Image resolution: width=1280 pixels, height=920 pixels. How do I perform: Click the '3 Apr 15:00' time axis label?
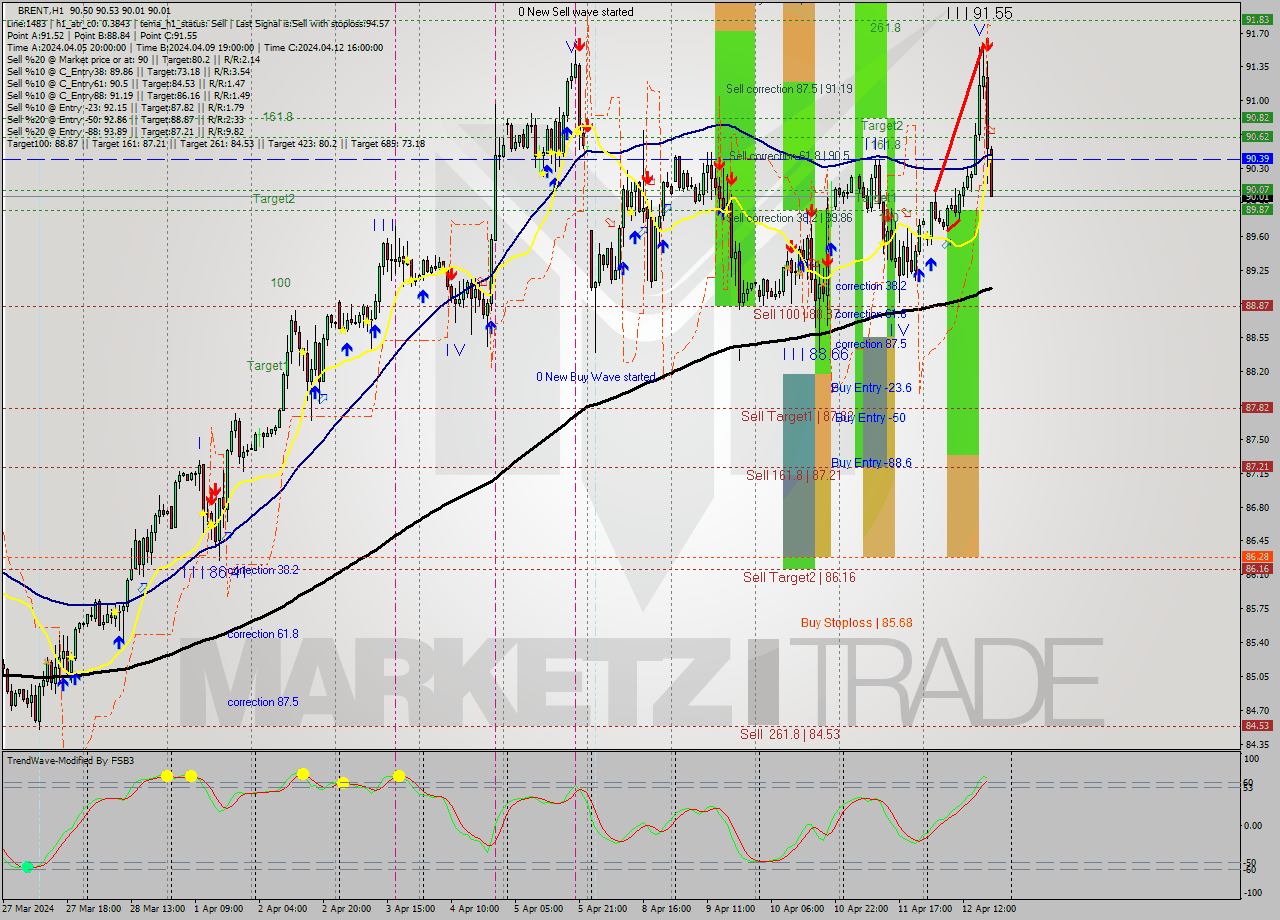[x=409, y=908]
